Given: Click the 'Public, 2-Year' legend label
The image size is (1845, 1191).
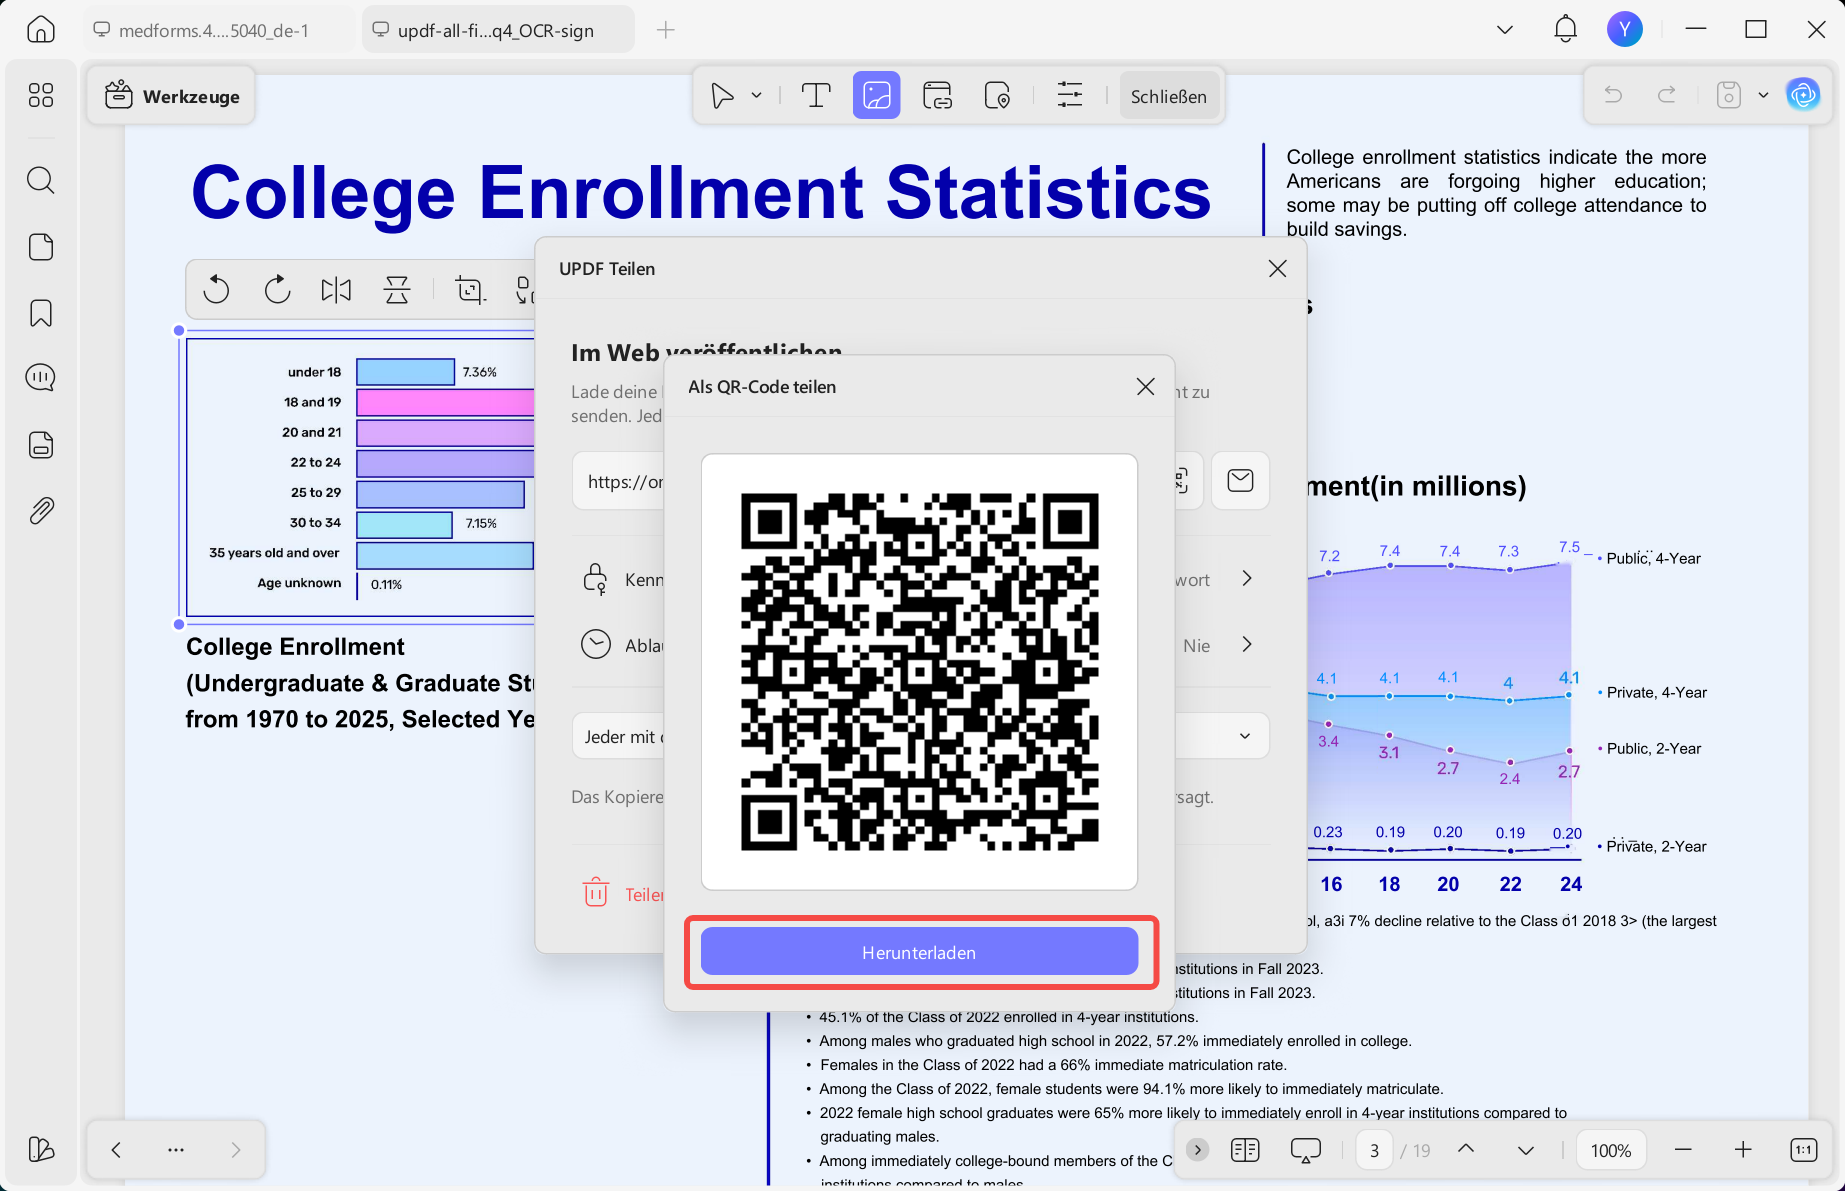Looking at the screenshot, I should [x=1653, y=748].
